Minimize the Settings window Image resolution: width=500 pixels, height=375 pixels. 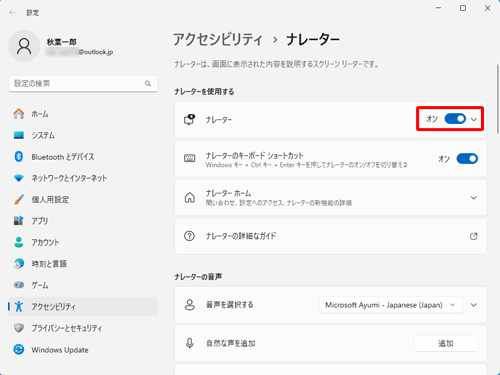tap(438, 8)
